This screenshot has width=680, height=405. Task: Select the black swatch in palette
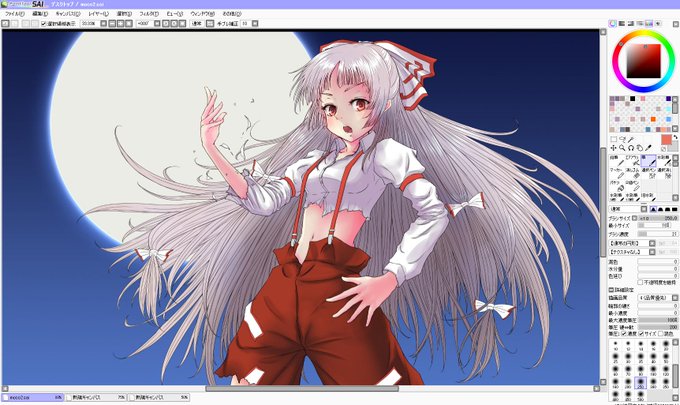tap(632, 98)
